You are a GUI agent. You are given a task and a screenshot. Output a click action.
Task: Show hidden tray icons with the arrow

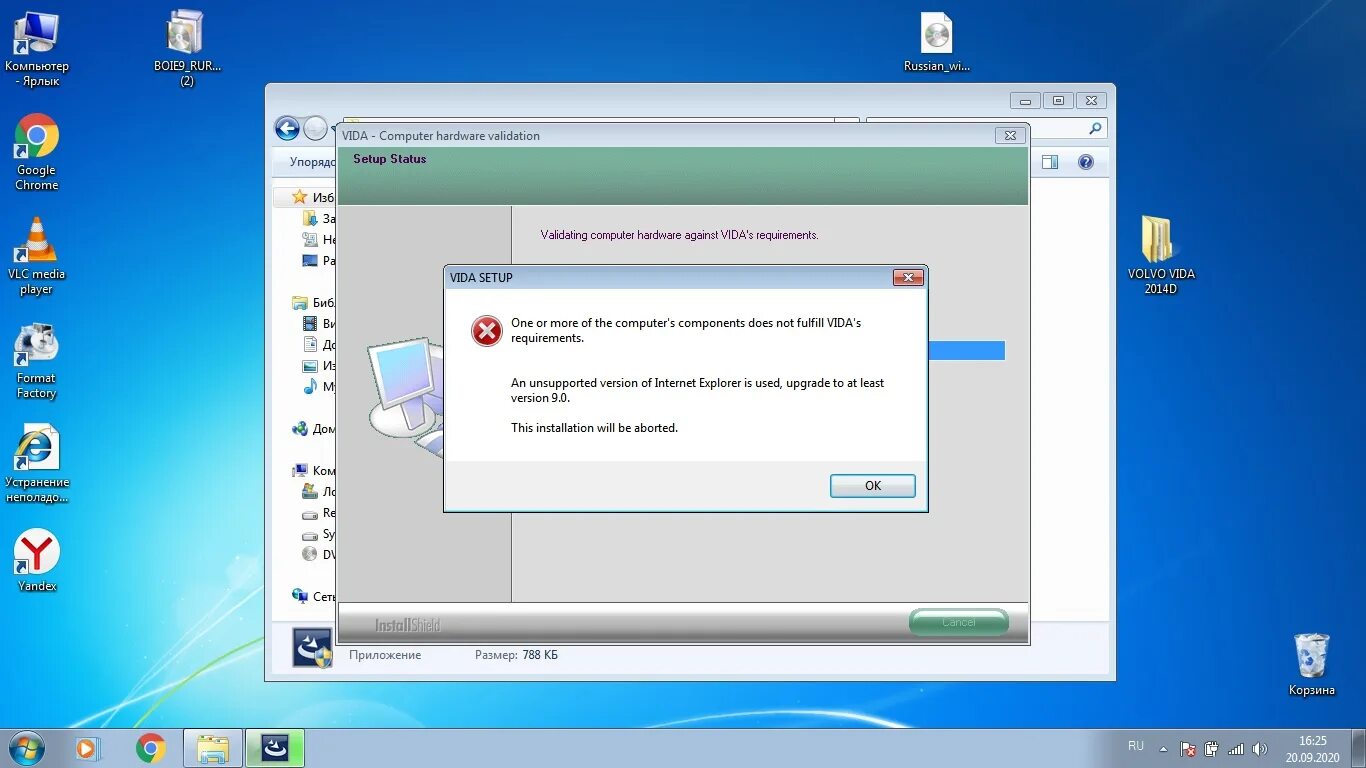point(1163,748)
